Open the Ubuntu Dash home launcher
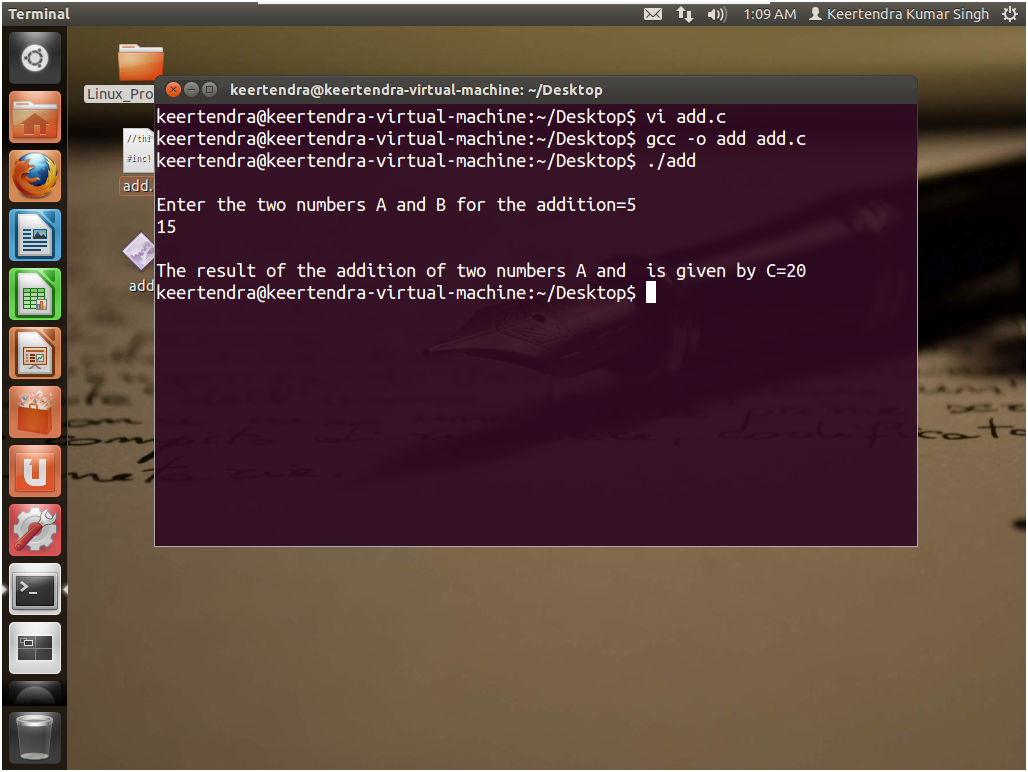 35,58
